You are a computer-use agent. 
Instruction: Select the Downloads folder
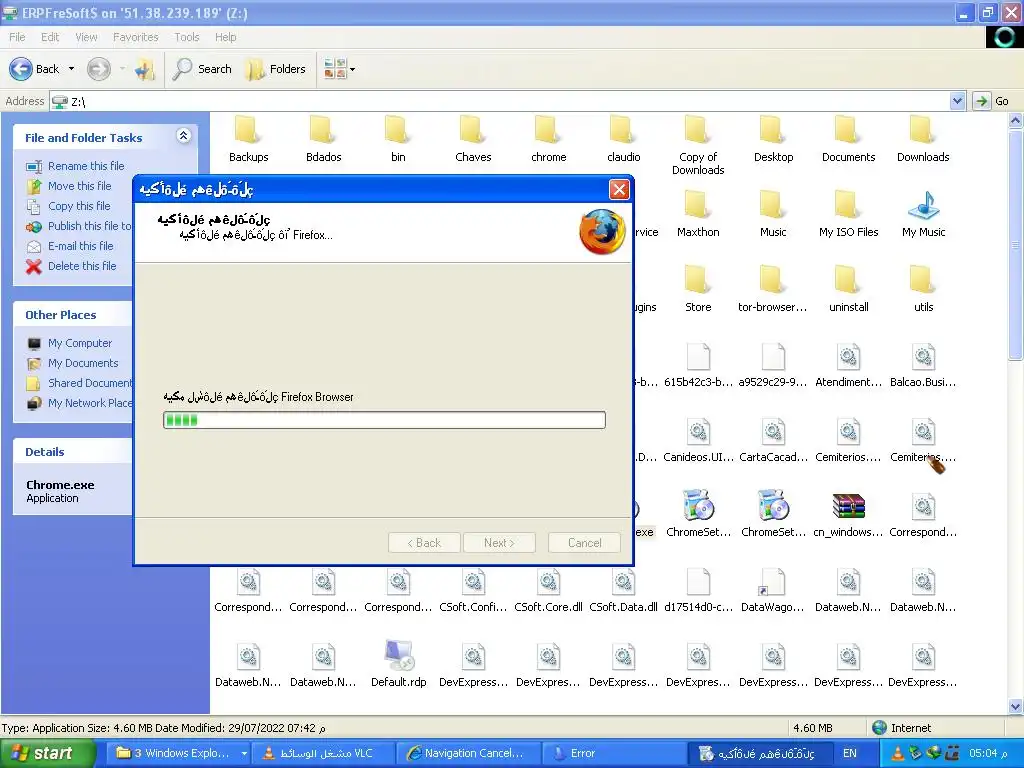pos(923,138)
